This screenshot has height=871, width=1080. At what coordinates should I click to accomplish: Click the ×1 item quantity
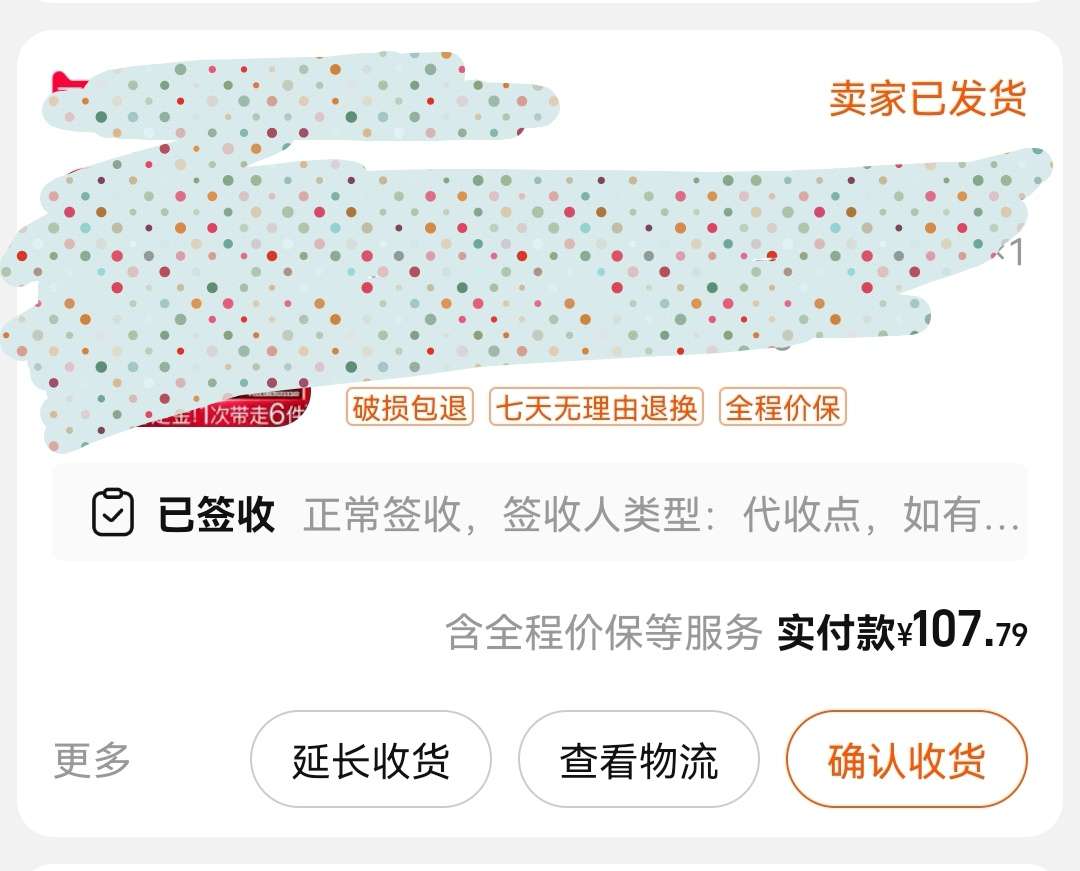pyautogui.click(x=1010, y=254)
